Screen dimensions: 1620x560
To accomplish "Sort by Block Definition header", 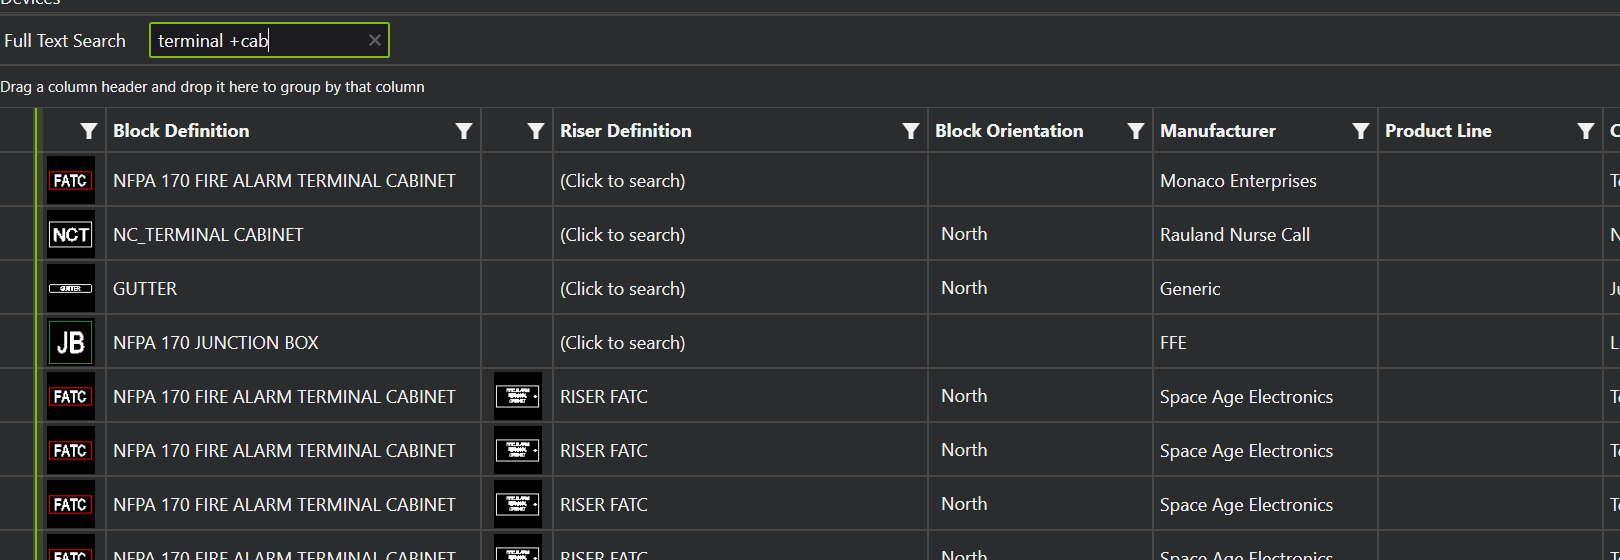I will coord(181,131).
